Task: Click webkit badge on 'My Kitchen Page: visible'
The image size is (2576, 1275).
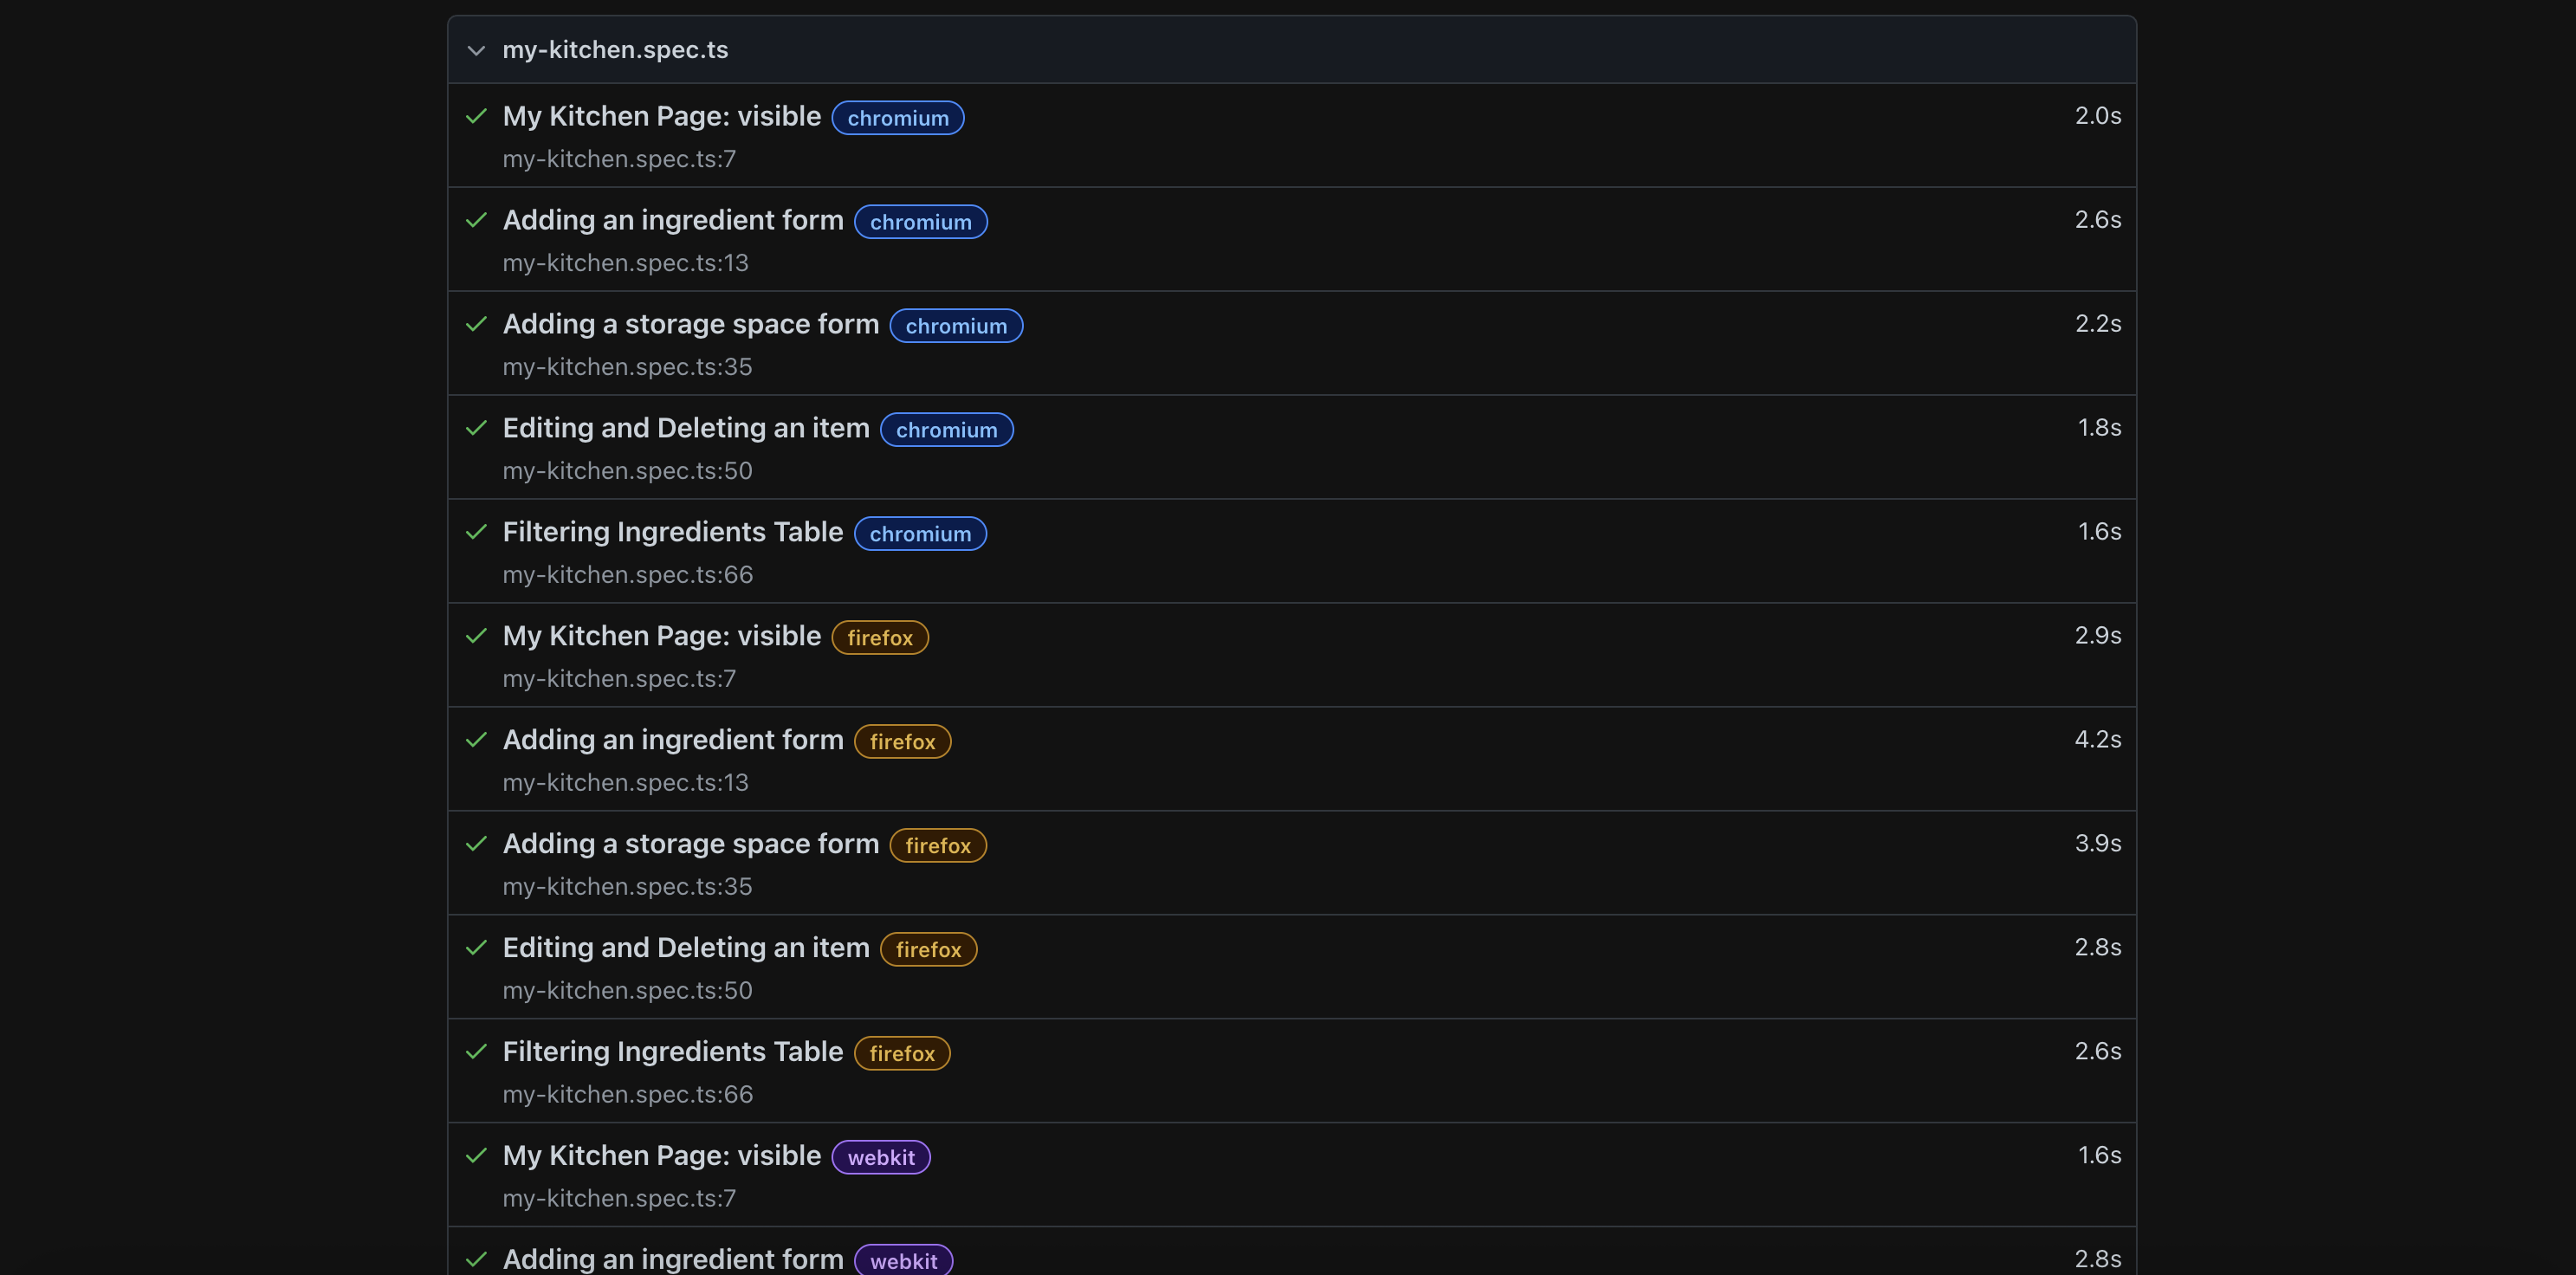Action: [880, 1158]
